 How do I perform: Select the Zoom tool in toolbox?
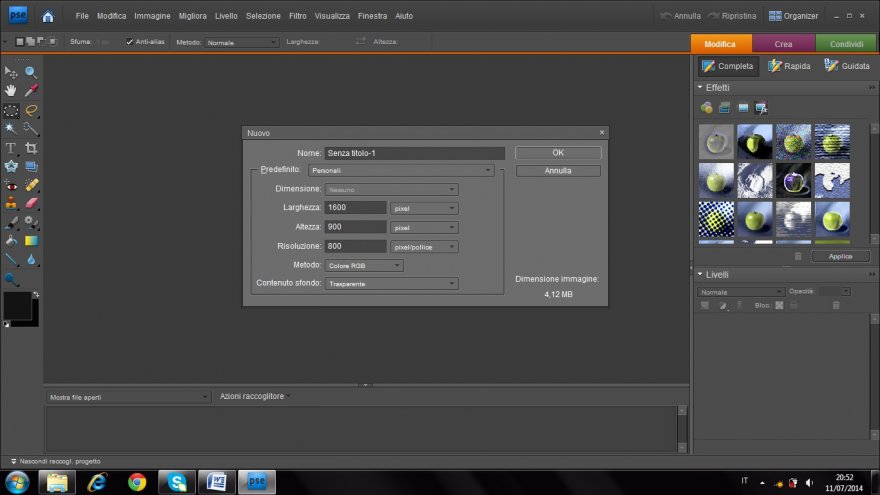31,72
